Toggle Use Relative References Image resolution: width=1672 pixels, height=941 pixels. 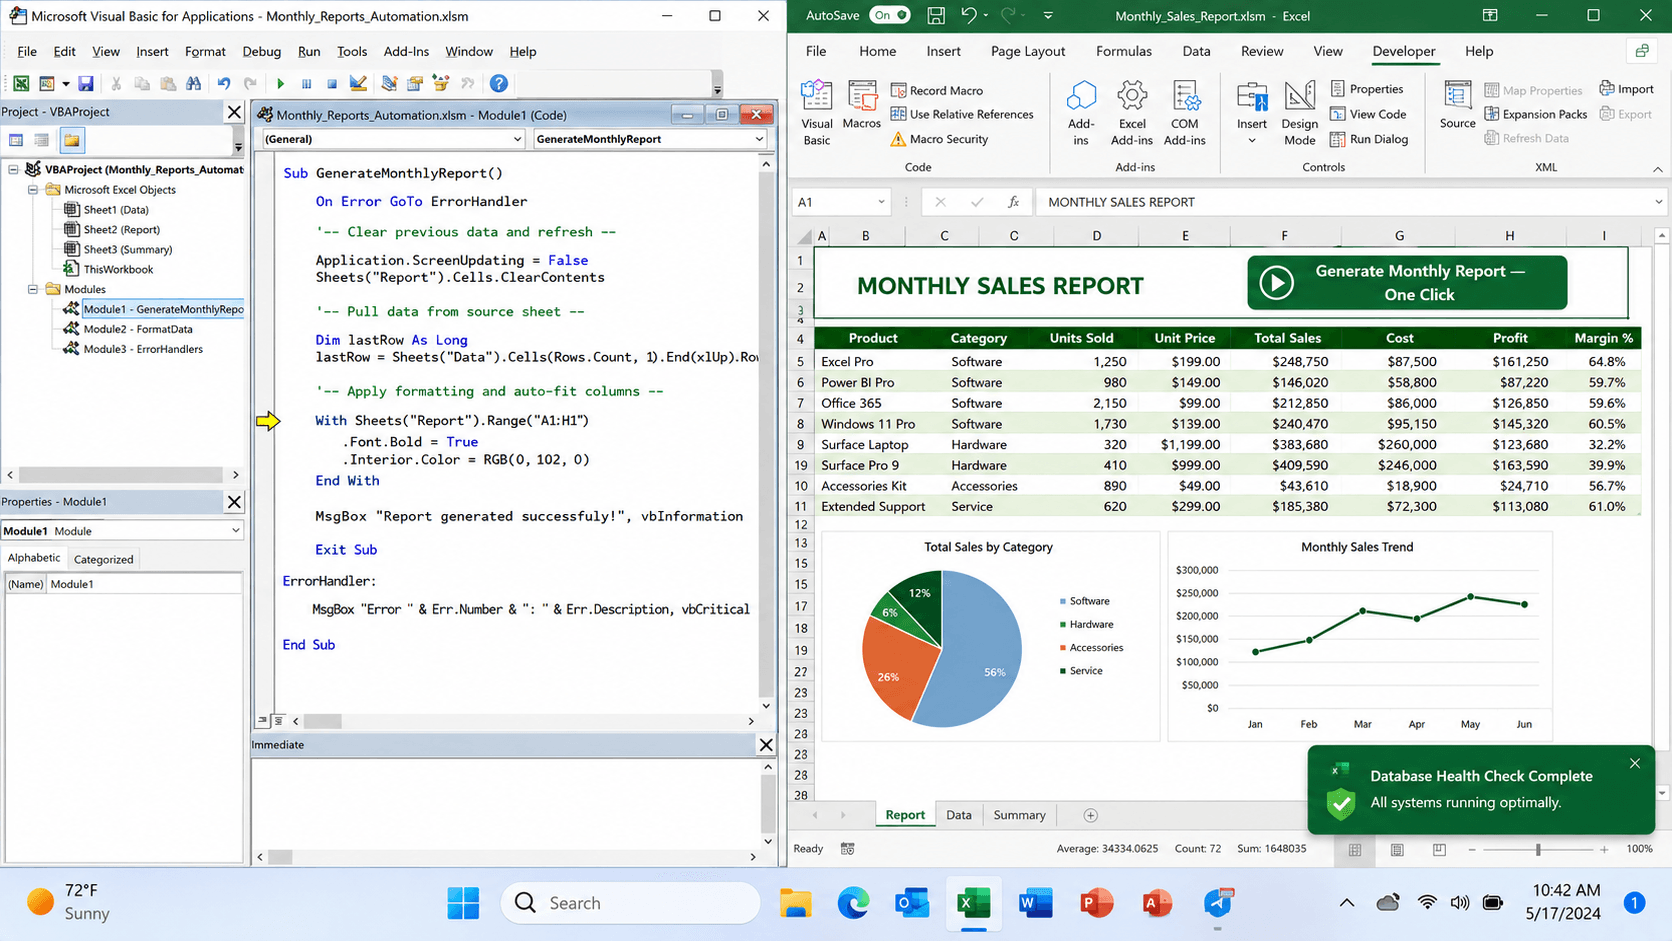(962, 114)
